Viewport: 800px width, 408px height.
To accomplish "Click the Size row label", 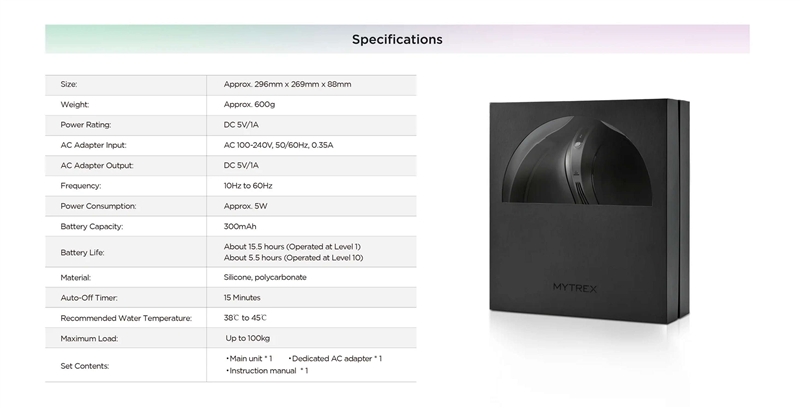I will (69, 85).
